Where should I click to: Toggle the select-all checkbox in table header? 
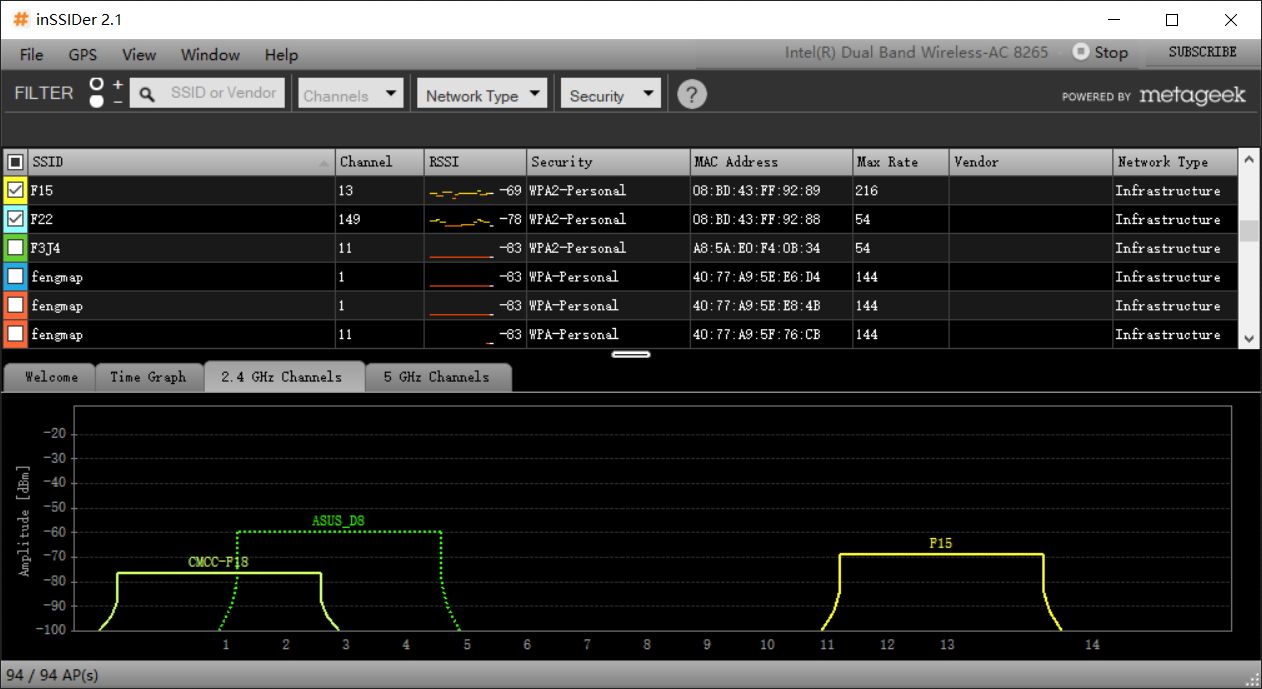coord(15,162)
